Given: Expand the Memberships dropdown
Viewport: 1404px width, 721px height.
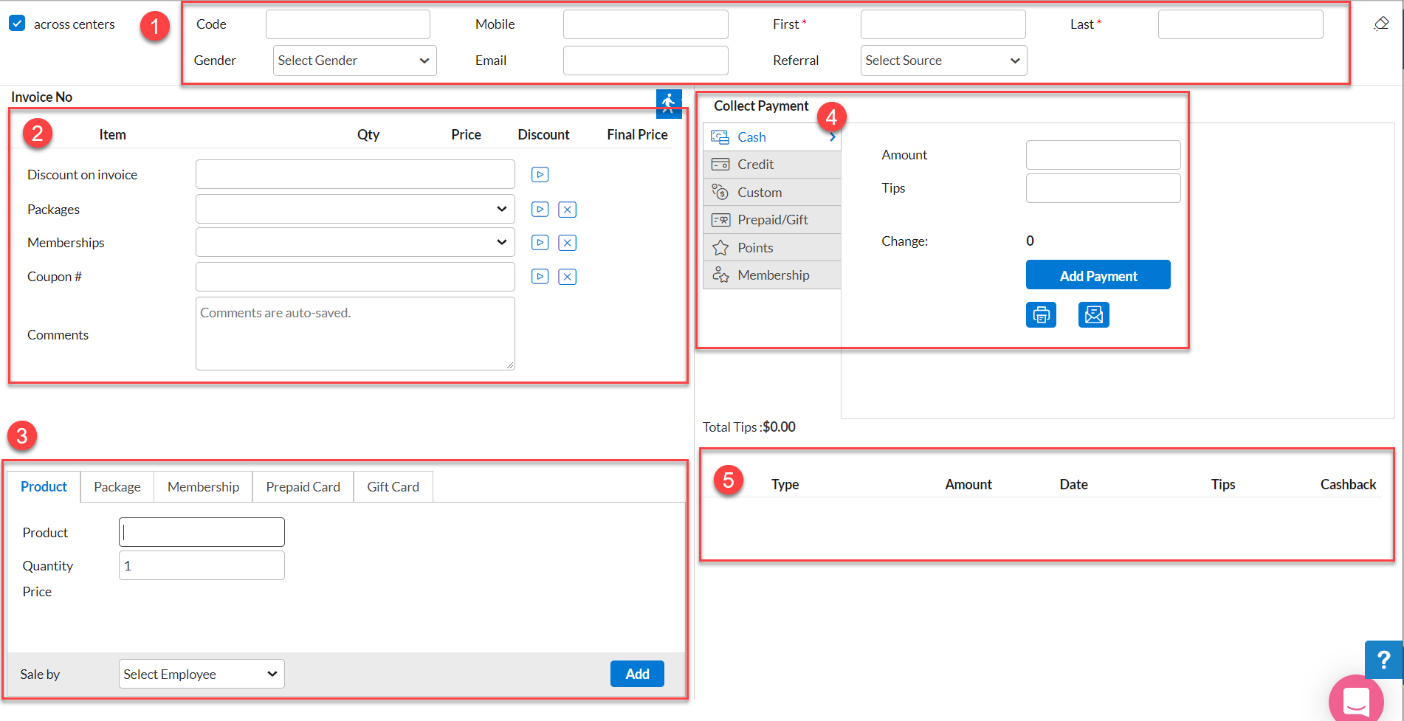Looking at the screenshot, I should (355, 242).
